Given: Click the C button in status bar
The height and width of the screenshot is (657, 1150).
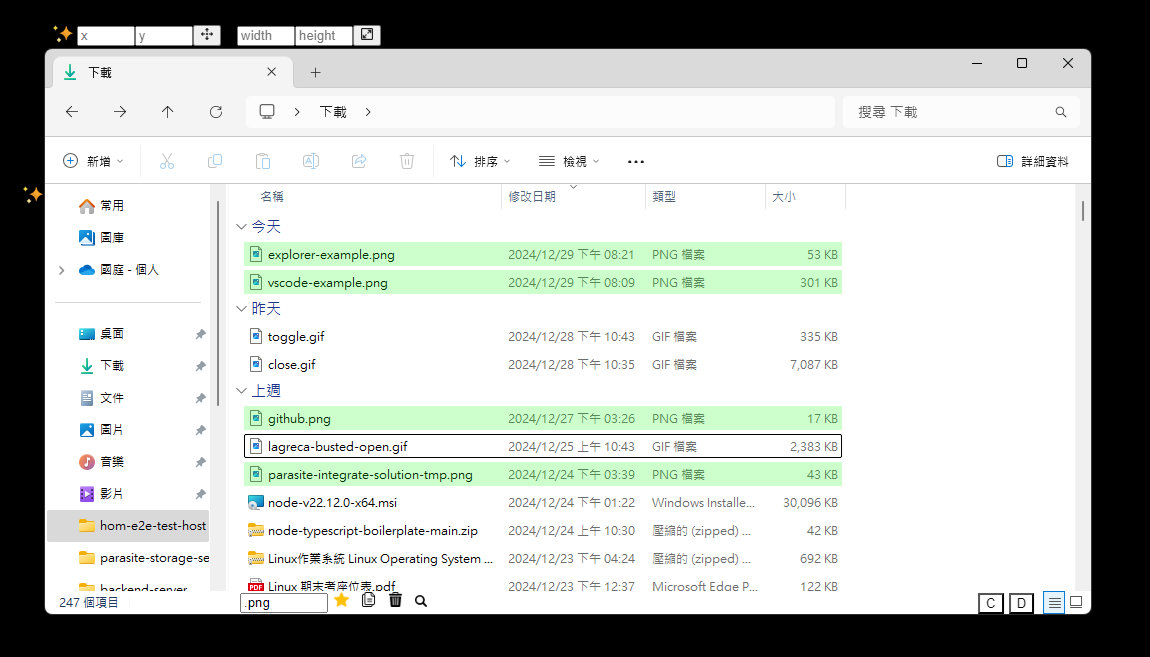Looking at the screenshot, I should click(990, 603).
